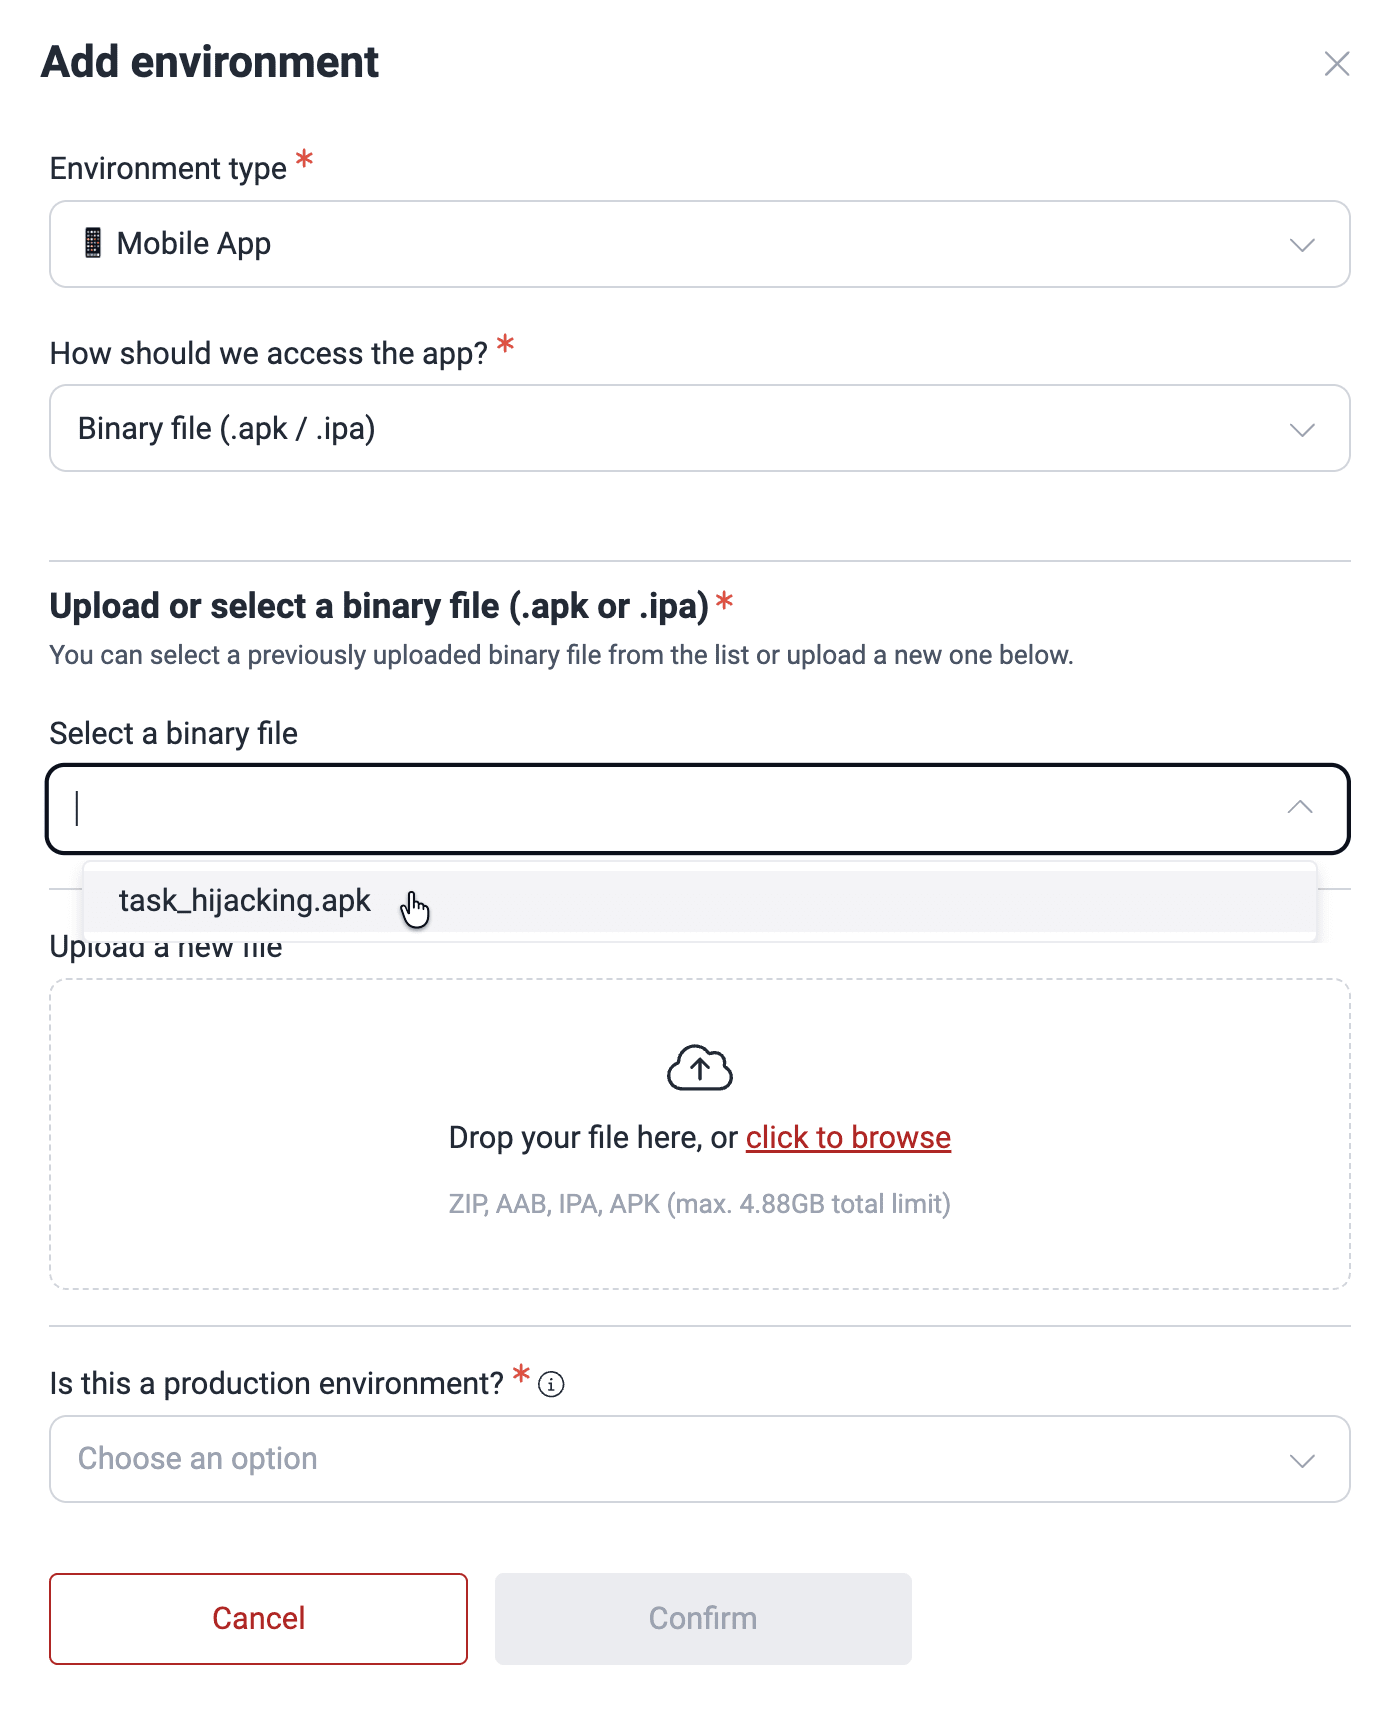
Task: Click the X to close the Add environment dialog
Action: (1337, 64)
